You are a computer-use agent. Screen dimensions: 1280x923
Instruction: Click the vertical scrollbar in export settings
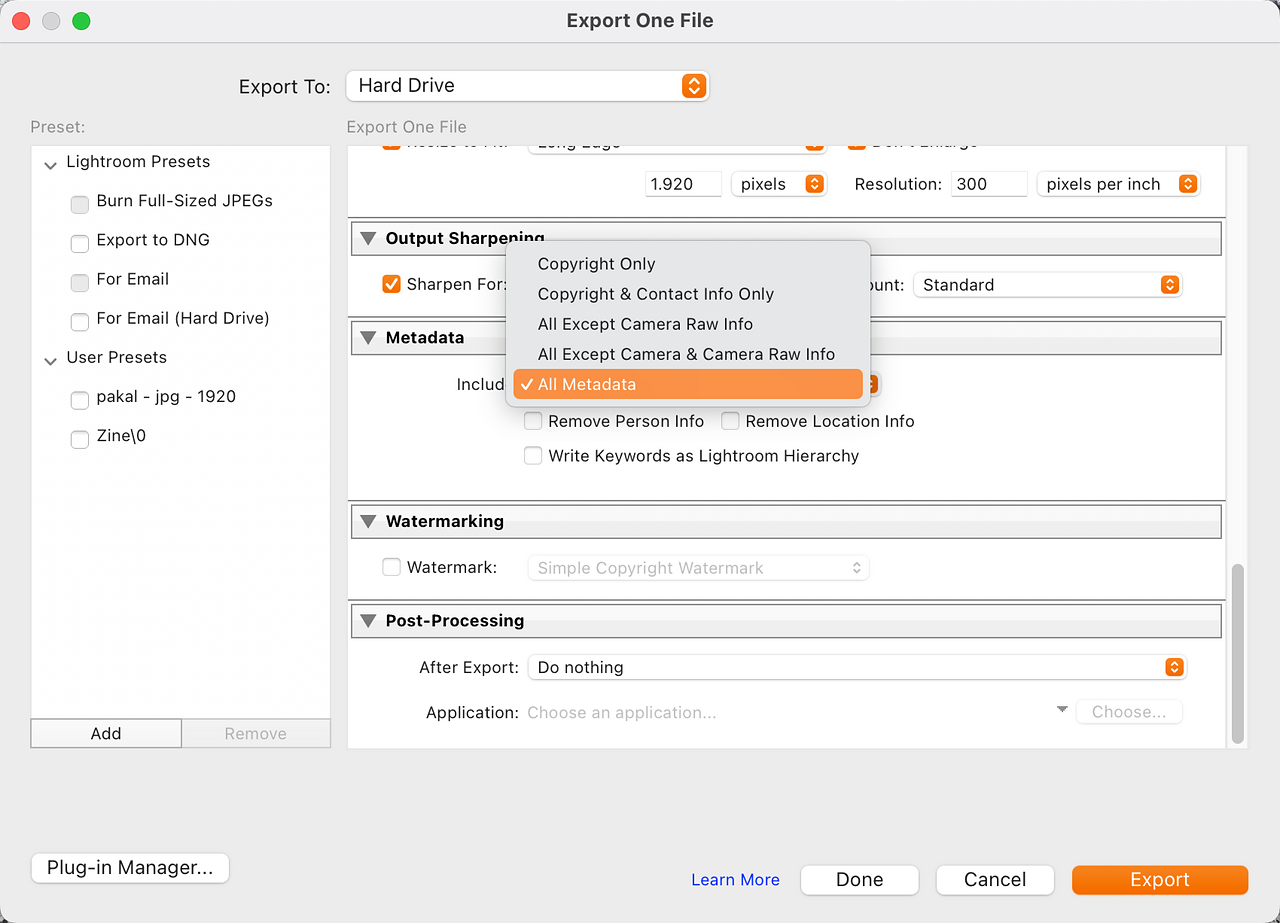(x=1238, y=654)
